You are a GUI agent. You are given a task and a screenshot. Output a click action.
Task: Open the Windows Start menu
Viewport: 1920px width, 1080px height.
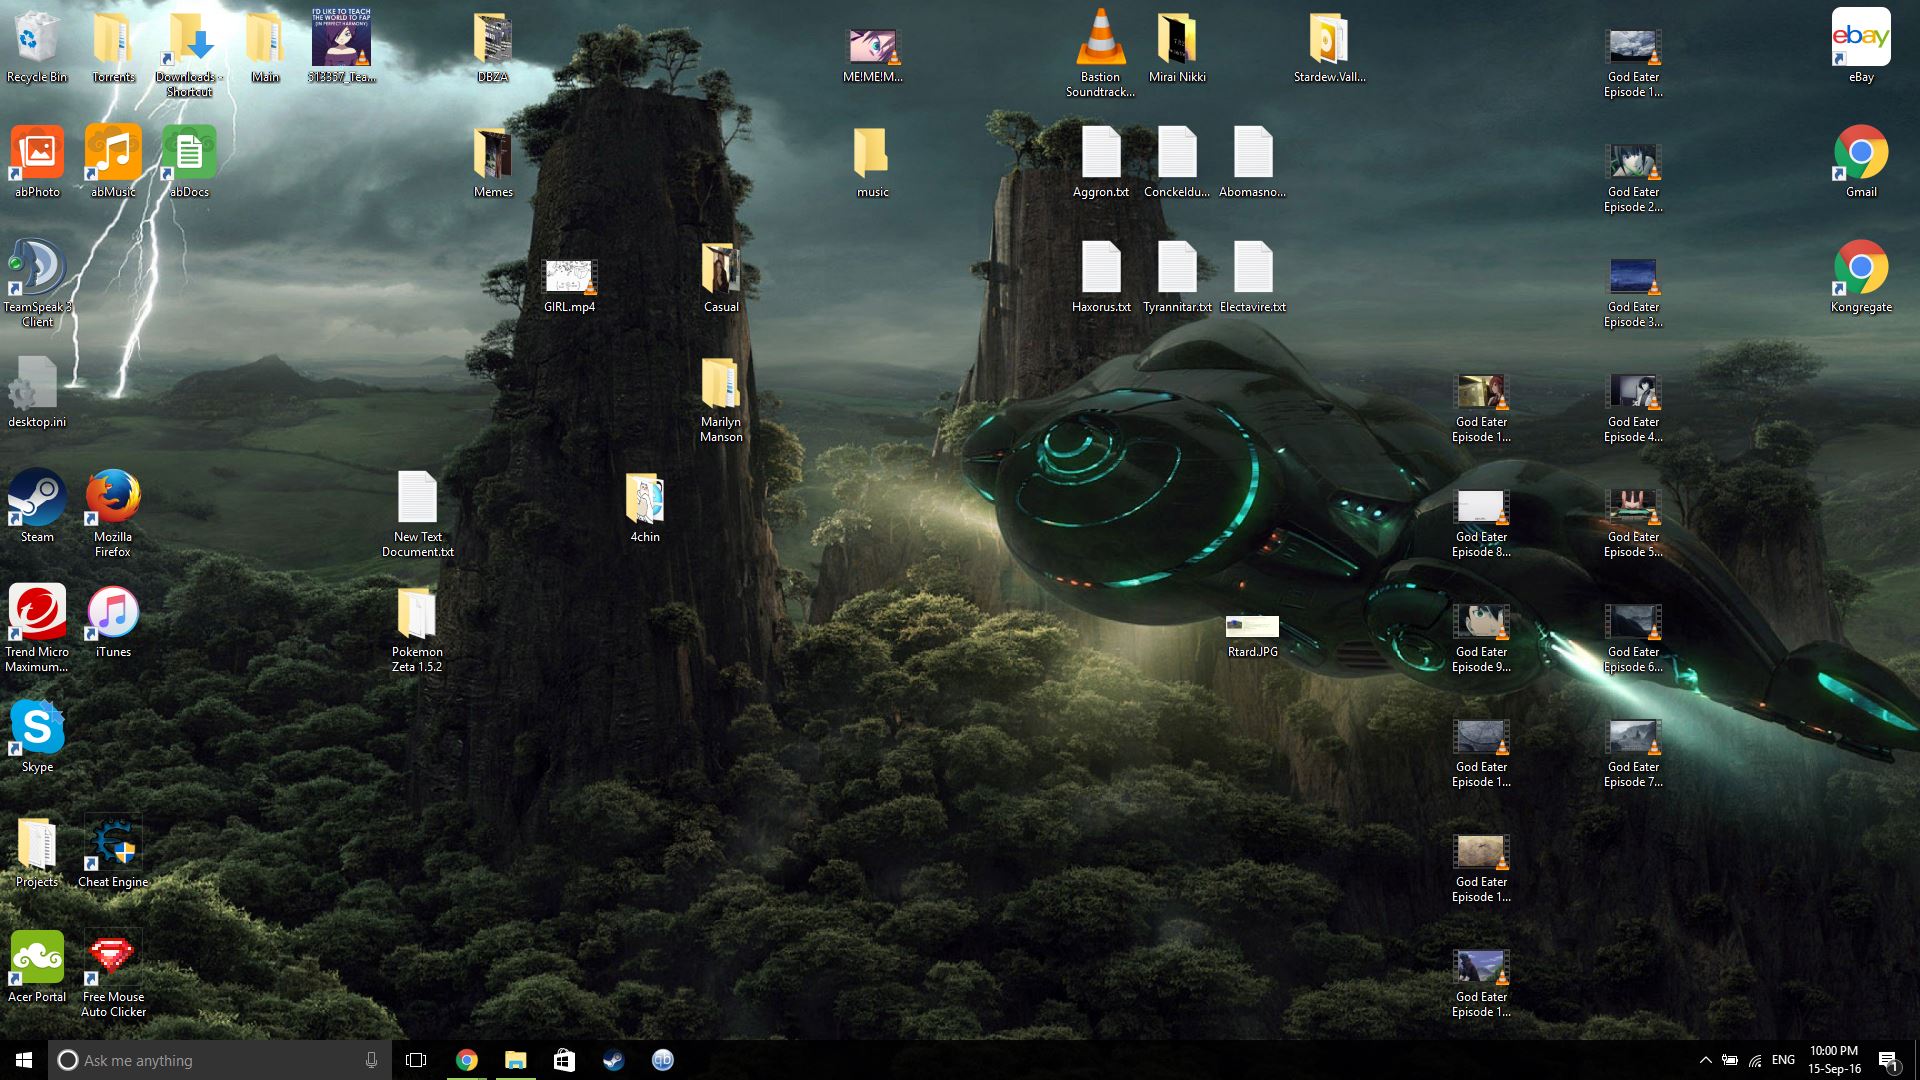point(24,1060)
